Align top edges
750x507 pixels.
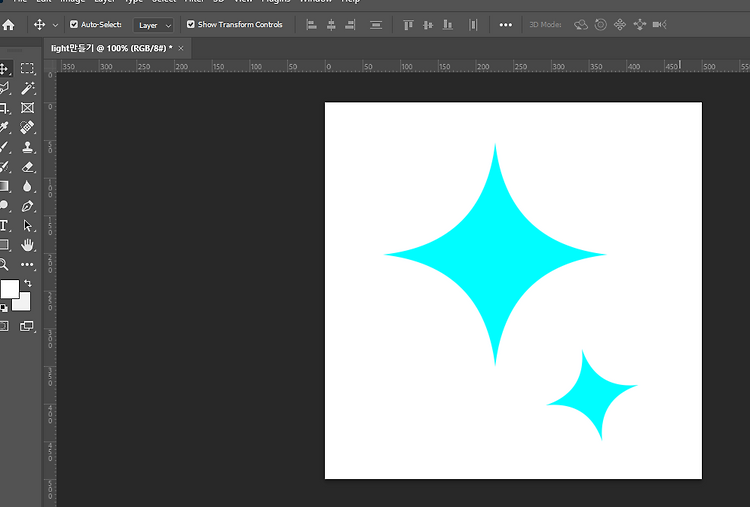coord(408,24)
